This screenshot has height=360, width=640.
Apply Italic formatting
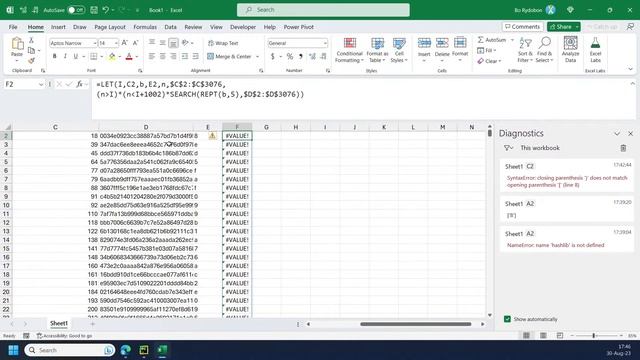(x=65, y=56)
